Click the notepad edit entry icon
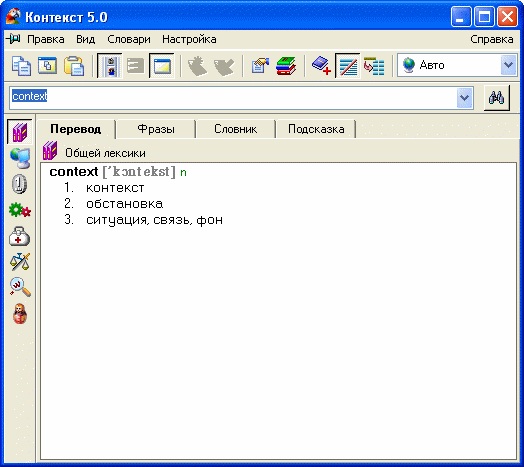Image resolution: width=524 pixels, height=467 pixels. click(260, 66)
